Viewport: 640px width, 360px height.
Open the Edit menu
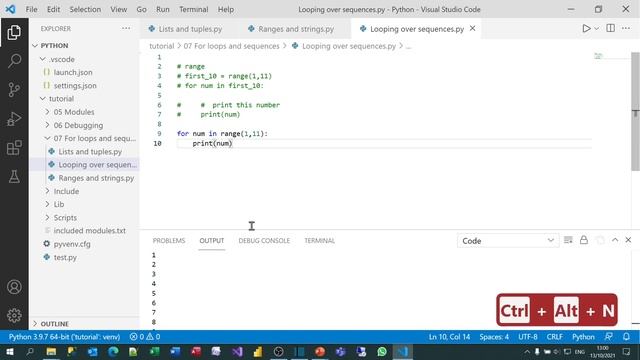click(53, 9)
